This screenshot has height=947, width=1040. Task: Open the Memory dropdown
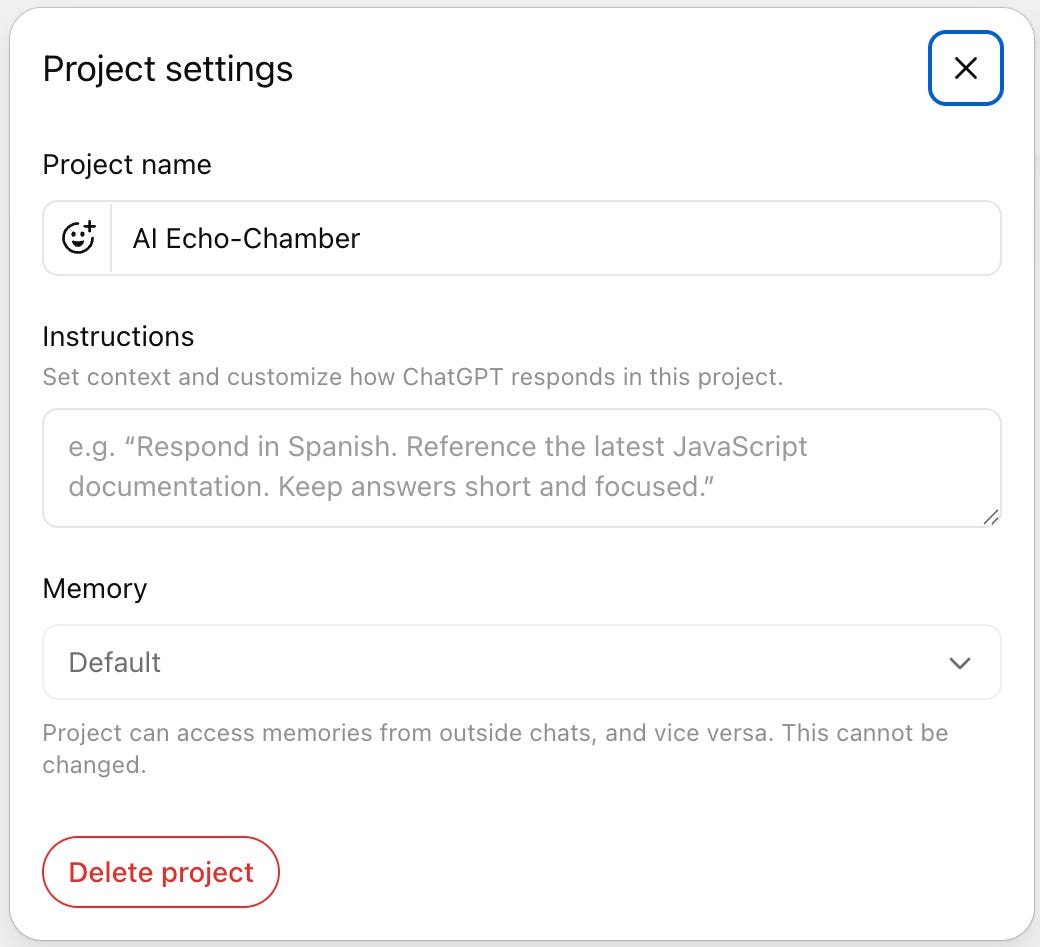click(x=520, y=662)
